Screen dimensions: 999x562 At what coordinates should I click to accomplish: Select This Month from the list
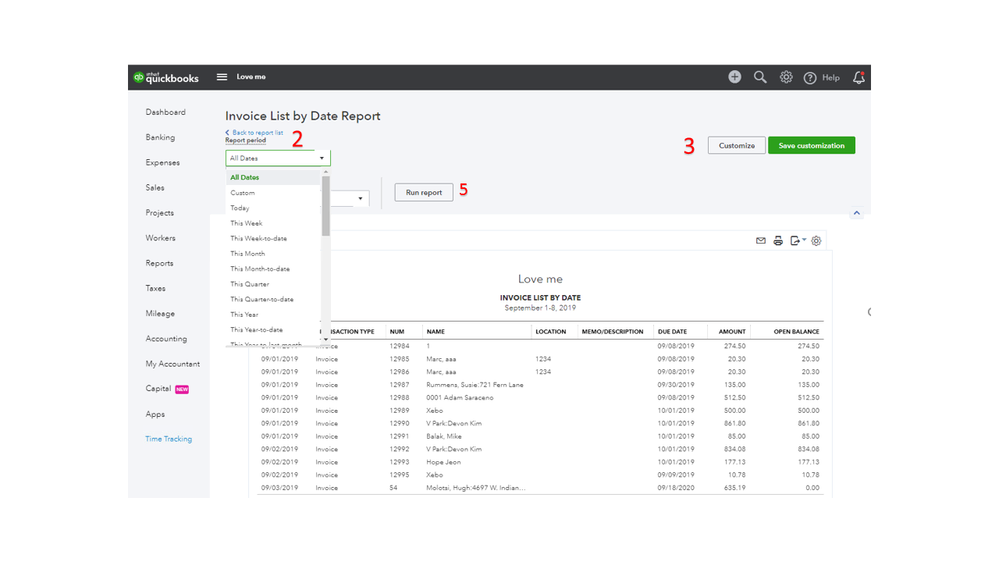[x=248, y=254]
